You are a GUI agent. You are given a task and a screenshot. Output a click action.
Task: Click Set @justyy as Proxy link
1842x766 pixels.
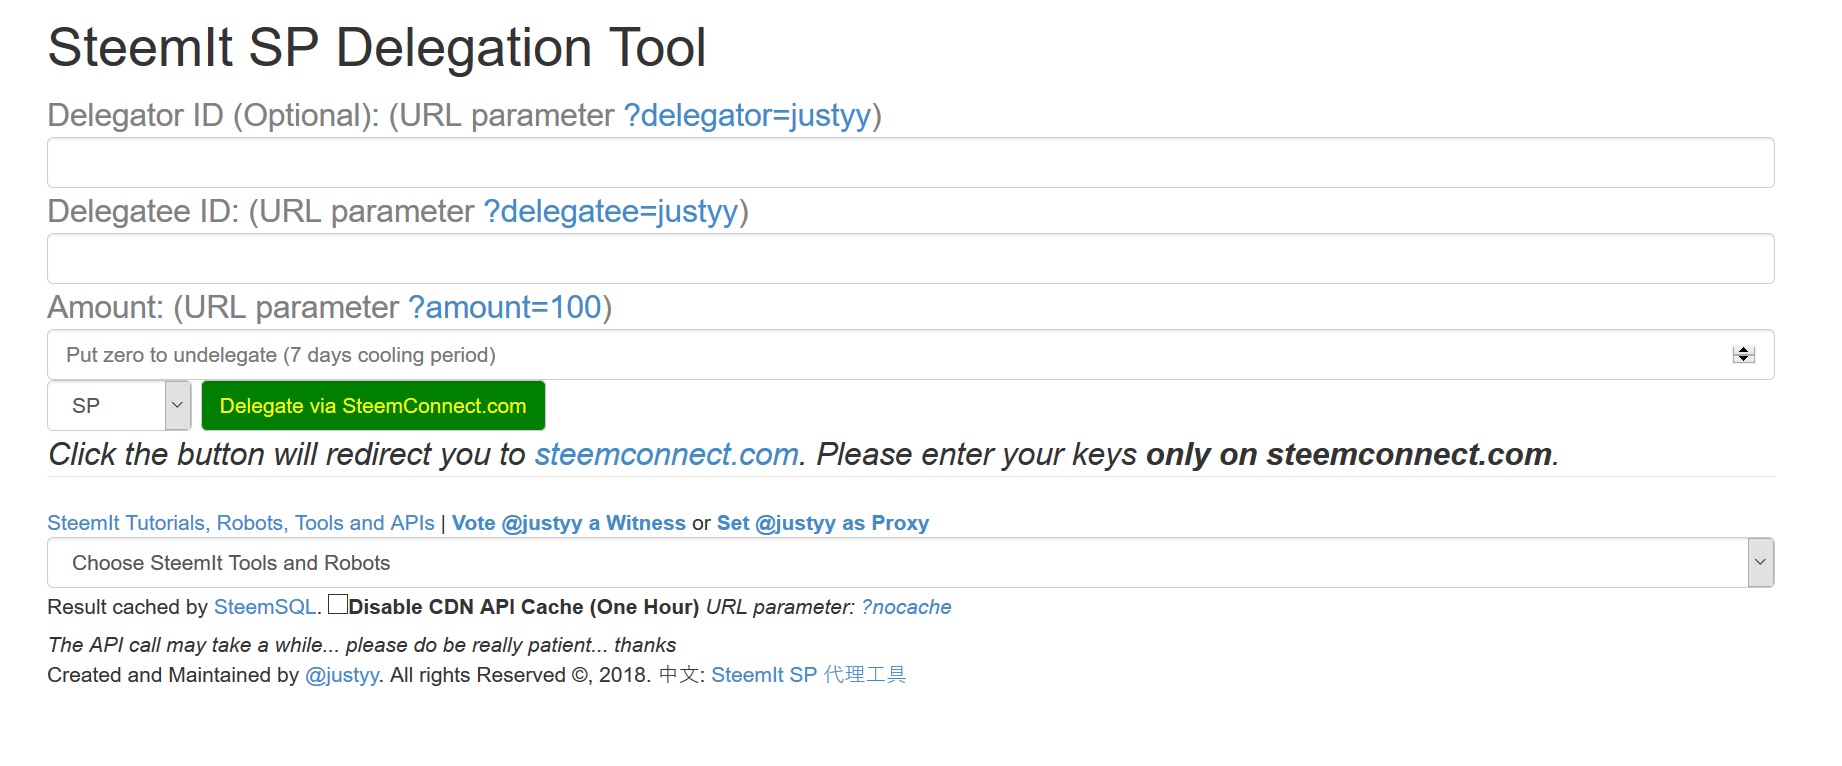point(822,523)
